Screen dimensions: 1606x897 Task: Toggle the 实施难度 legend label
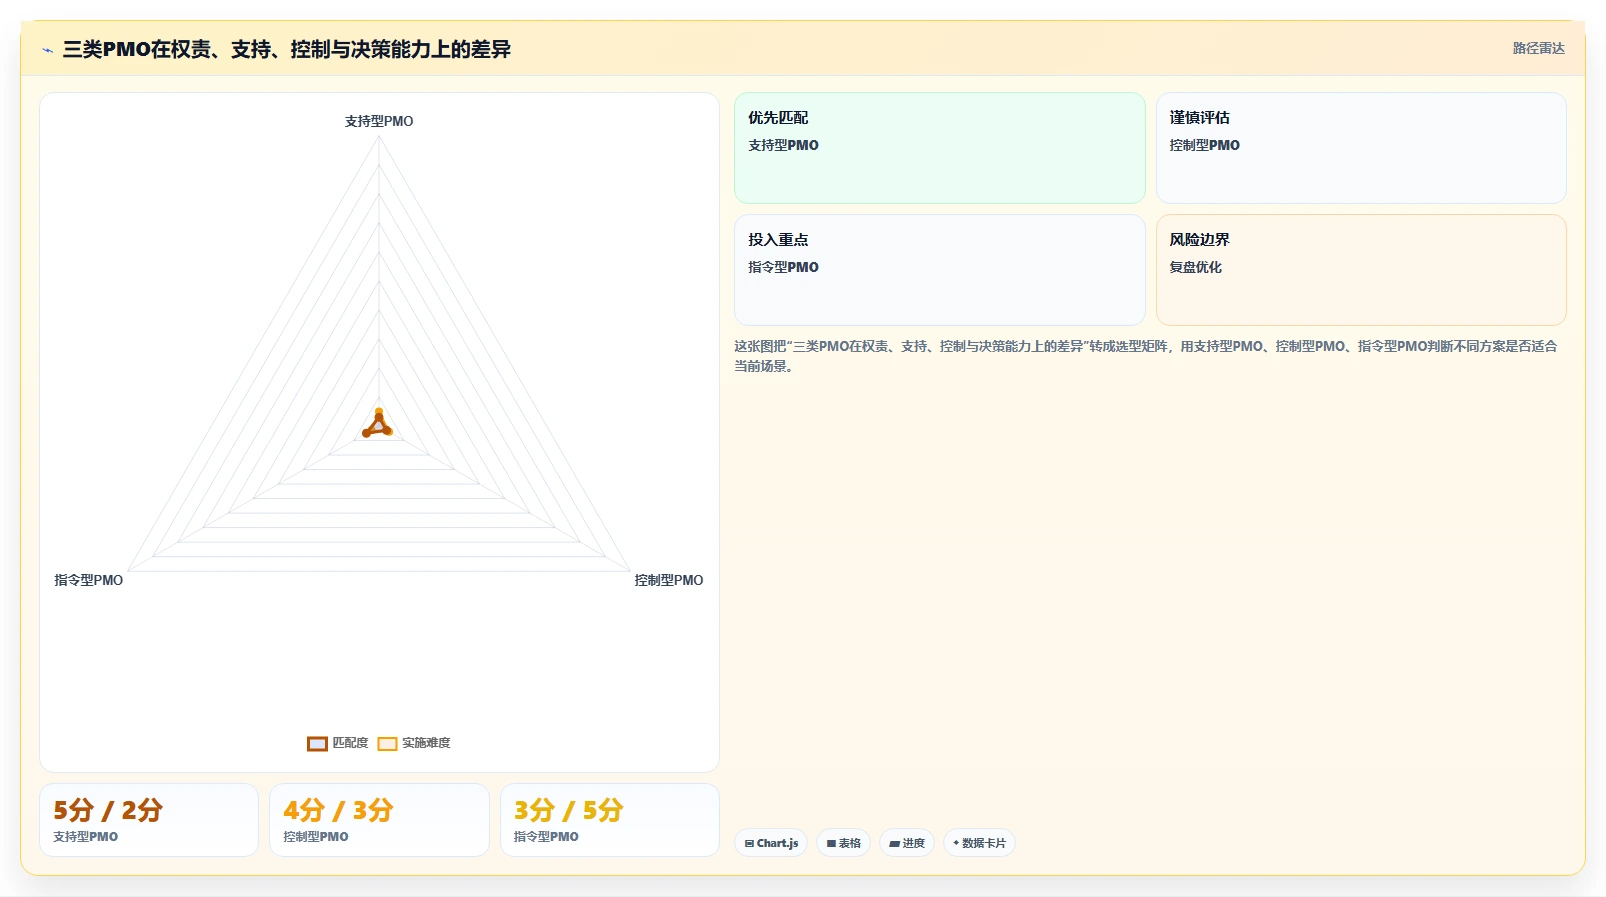(x=426, y=743)
